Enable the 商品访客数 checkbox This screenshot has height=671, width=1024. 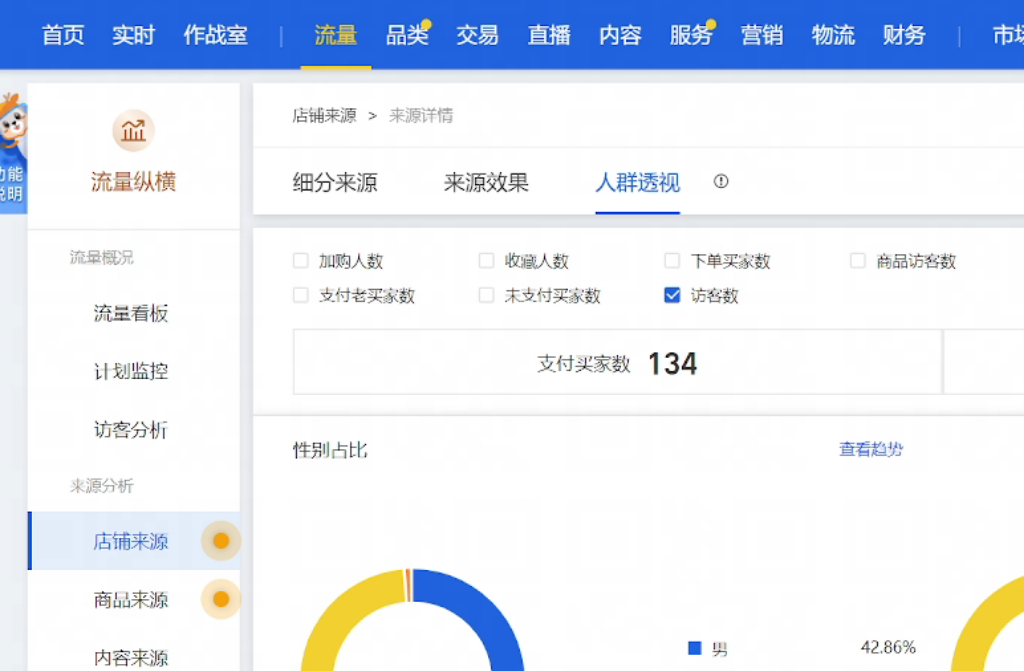[x=857, y=261]
